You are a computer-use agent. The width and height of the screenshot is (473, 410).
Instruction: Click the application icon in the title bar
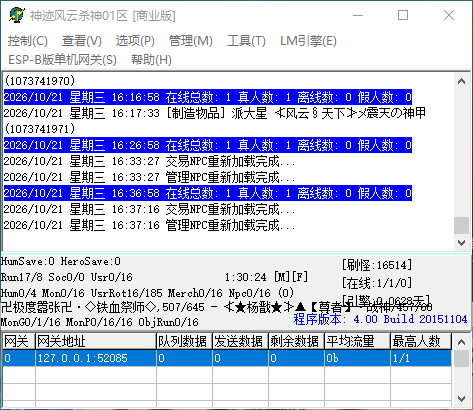(x=16, y=15)
